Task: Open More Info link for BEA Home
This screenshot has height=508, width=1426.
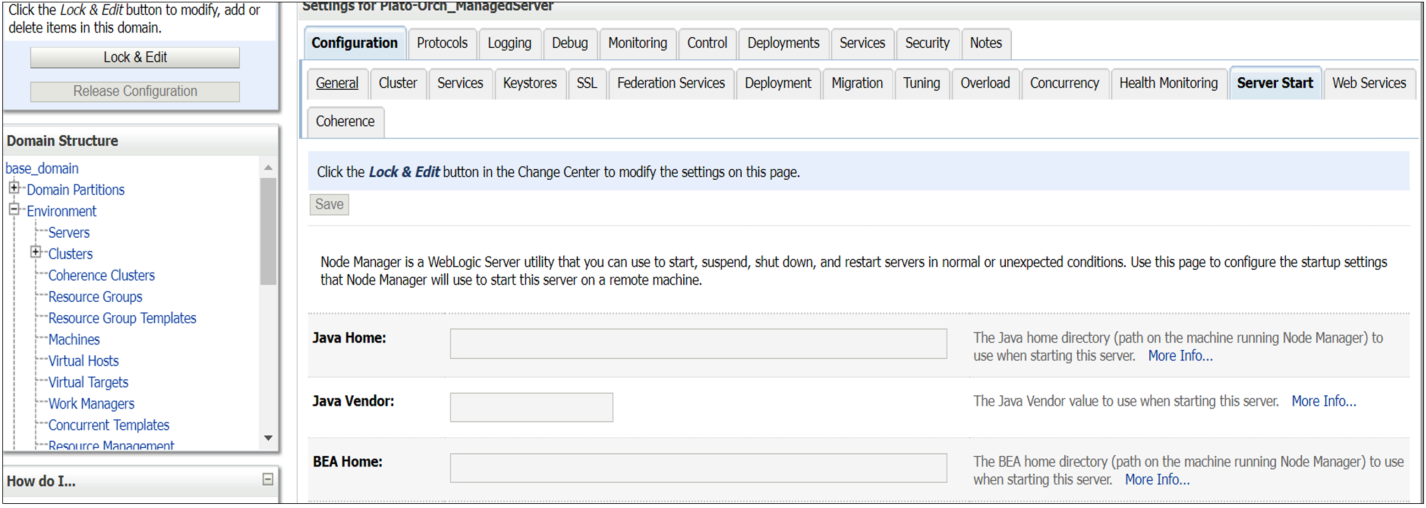Action: [x=1157, y=480]
